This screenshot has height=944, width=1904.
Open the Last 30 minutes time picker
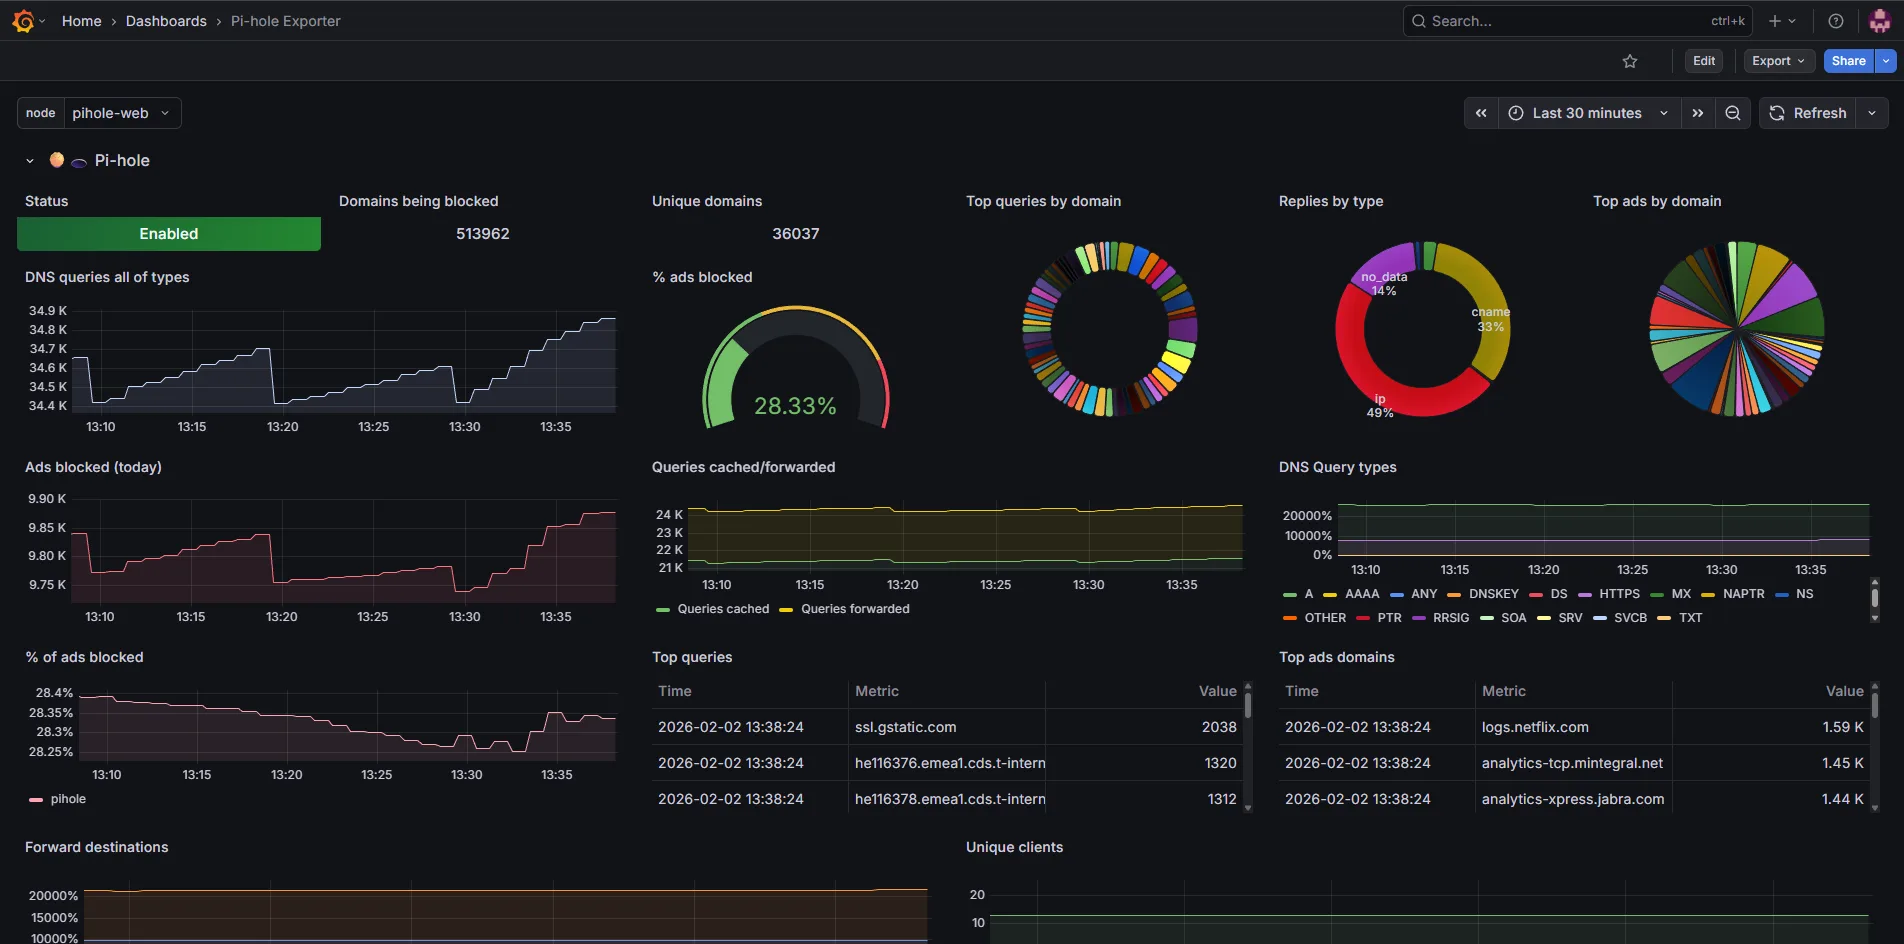[x=1589, y=113]
